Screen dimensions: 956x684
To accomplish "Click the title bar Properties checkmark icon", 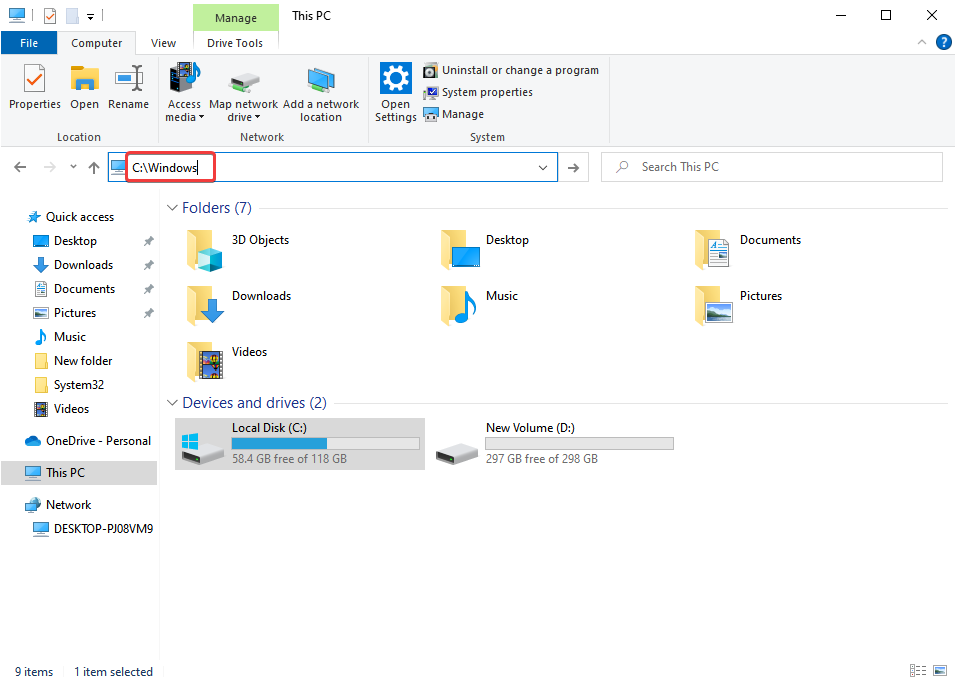I will (50, 16).
